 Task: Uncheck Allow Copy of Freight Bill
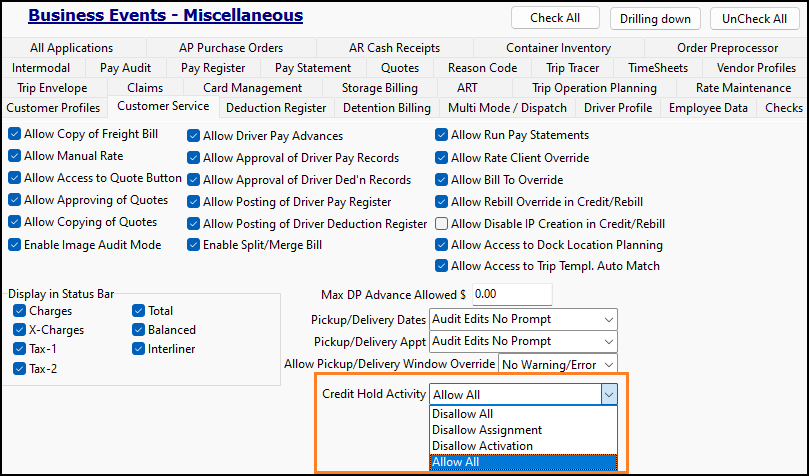pyautogui.click(x=14, y=135)
